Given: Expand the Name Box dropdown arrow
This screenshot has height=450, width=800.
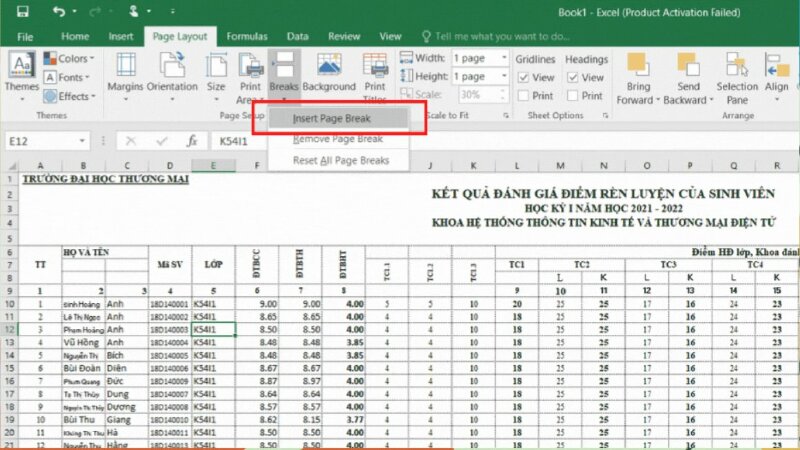Looking at the screenshot, I should pos(82,141).
